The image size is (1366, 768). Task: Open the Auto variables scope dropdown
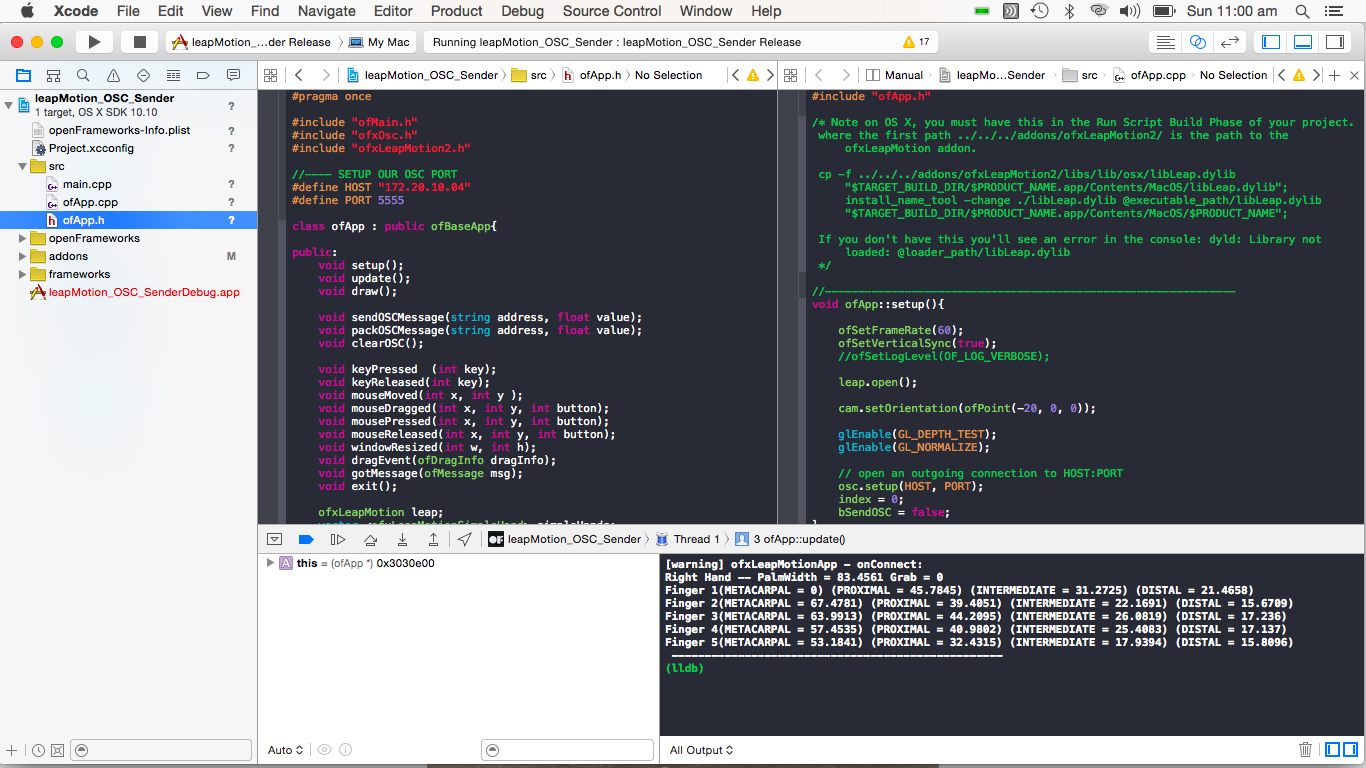(x=285, y=750)
